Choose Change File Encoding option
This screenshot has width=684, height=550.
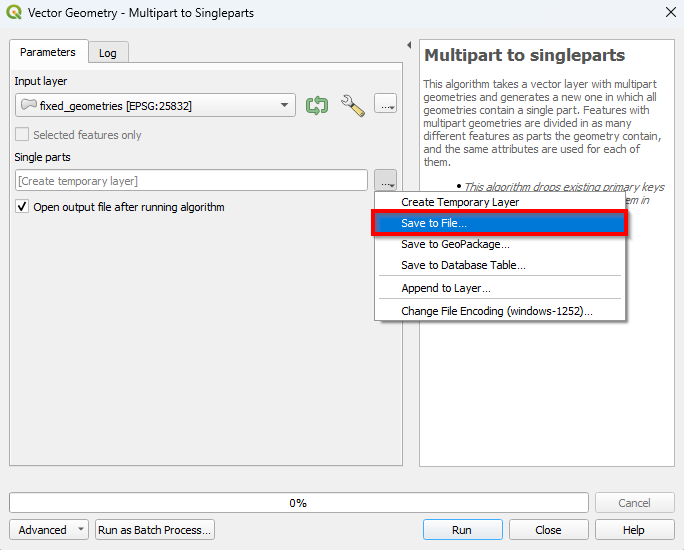(497, 311)
